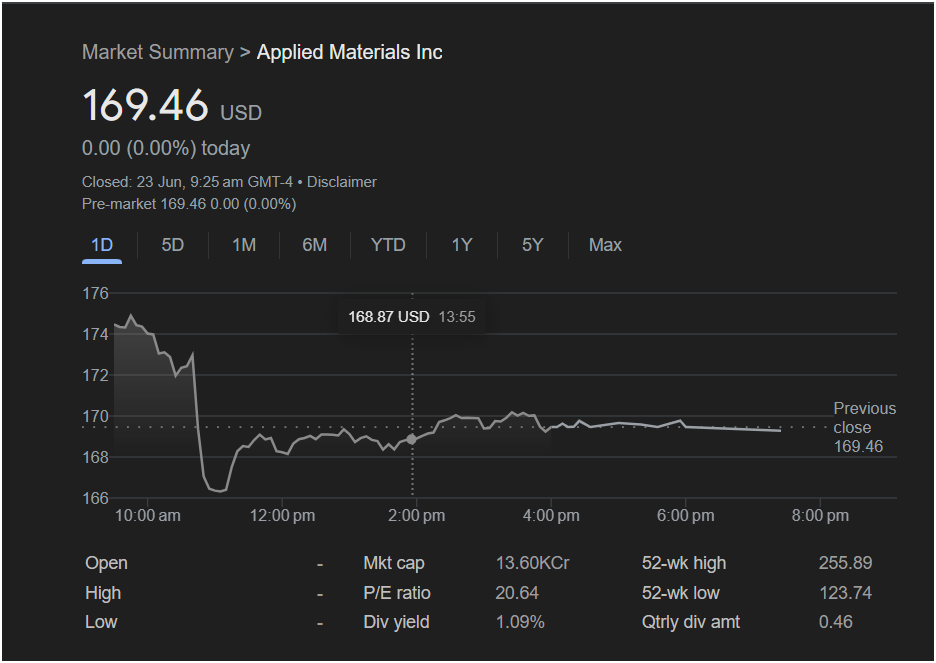936x663 pixels.
Task: Click the Previous close 169.46 label
Action: pos(864,427)
